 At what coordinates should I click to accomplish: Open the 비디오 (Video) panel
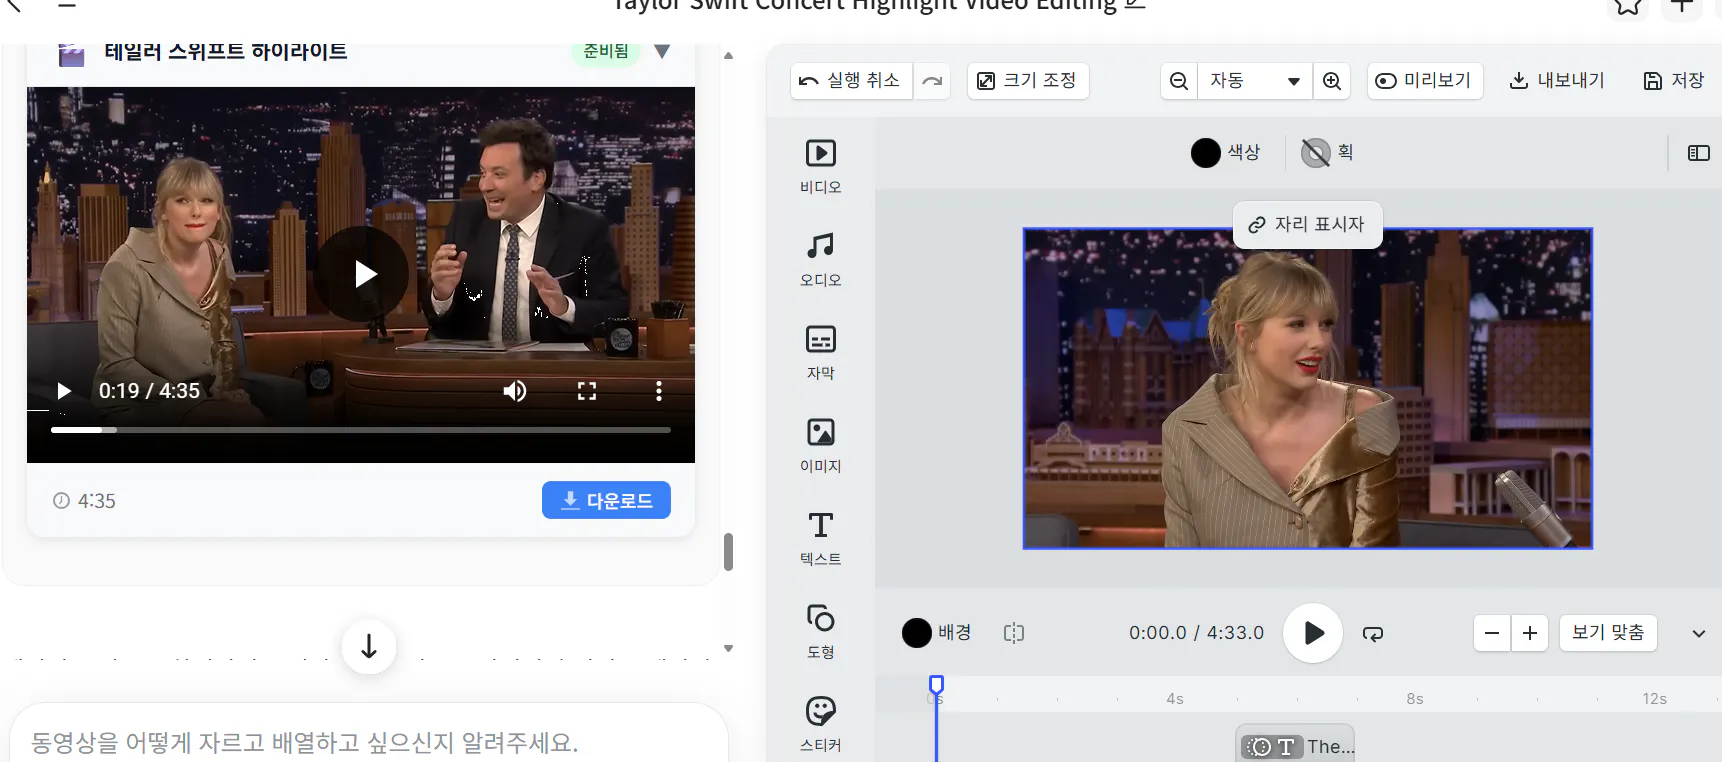click(820, 166)
